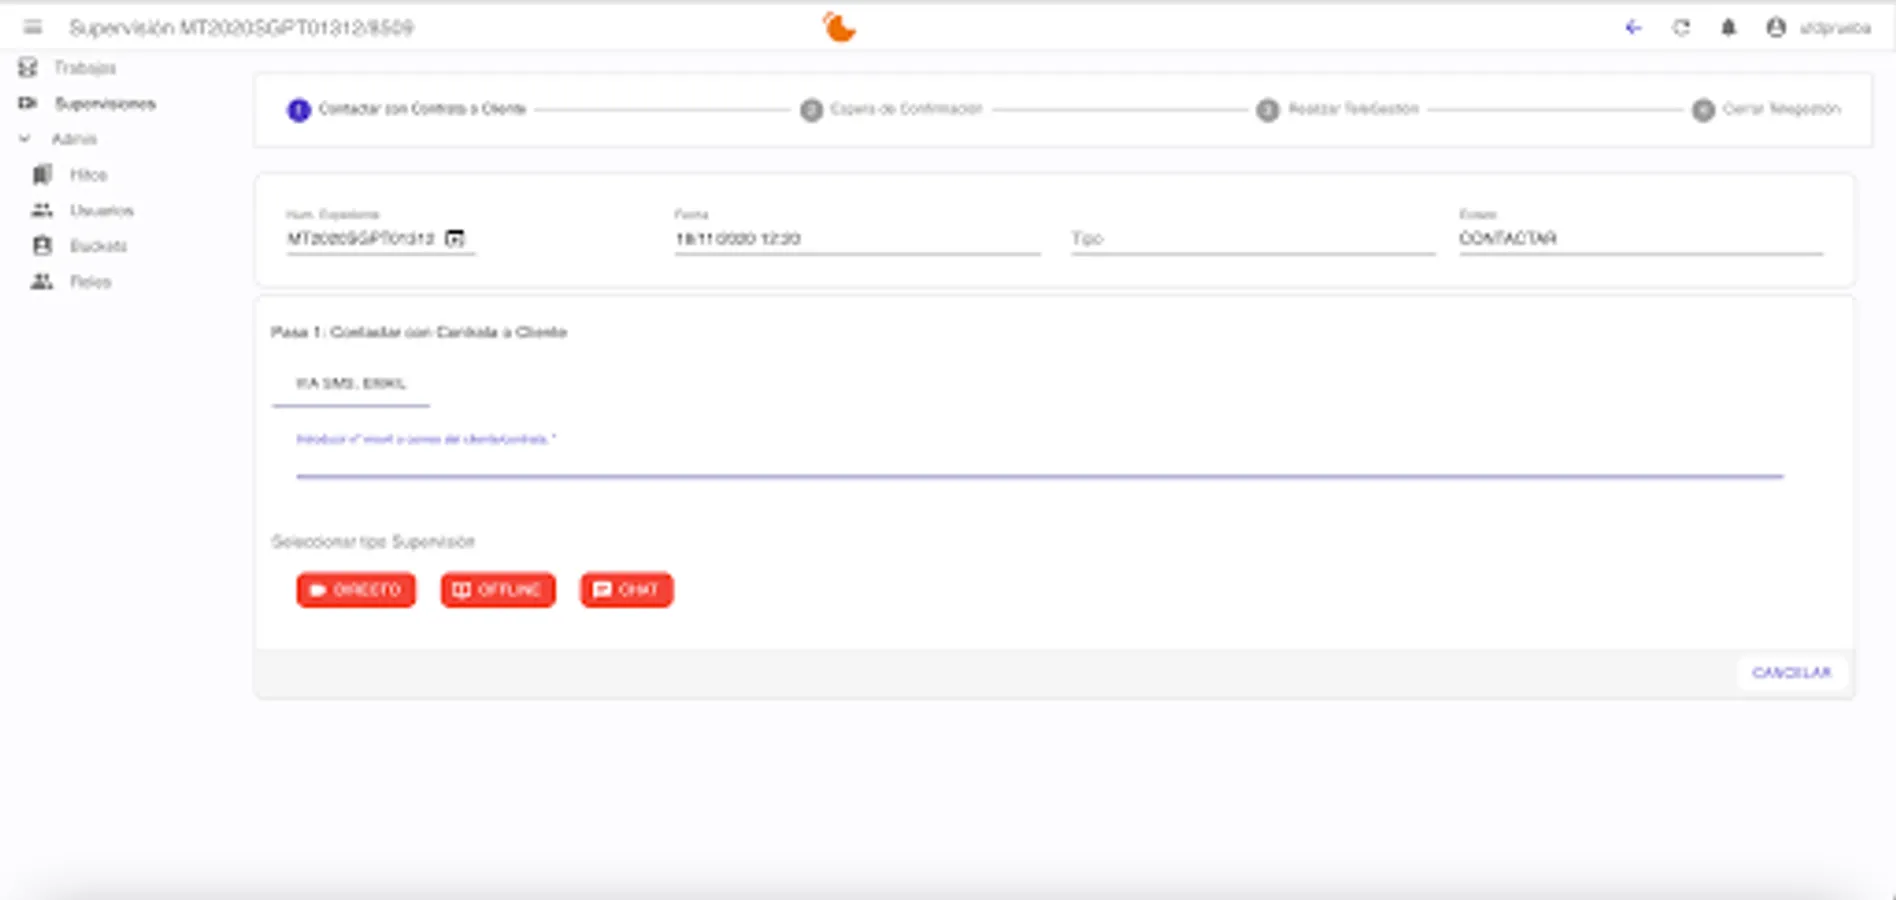The width and height of the screenshot is (1896, 900).
Task: Click the CANCELAR link
Action: coord(1791,673)
